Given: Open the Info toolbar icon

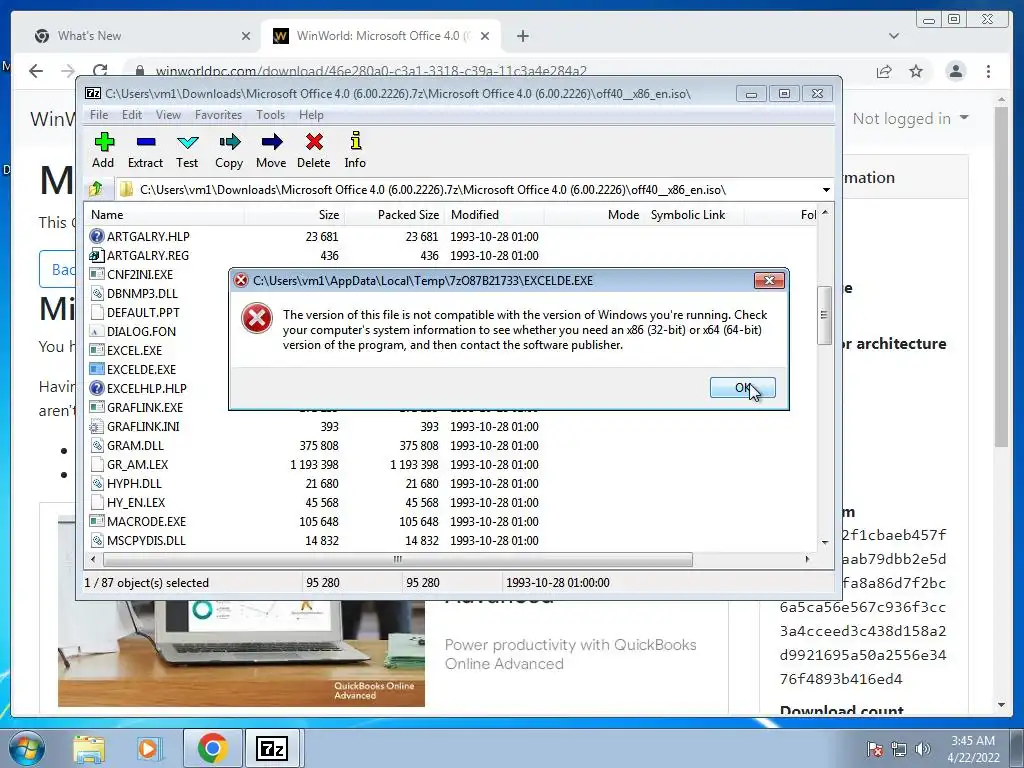Looking at the screenshot, I should tap(355, 142).
